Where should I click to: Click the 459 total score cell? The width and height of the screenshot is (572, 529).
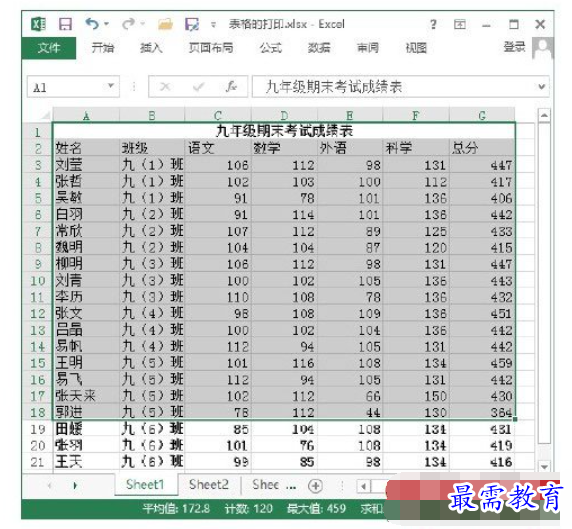click(482, 363)
